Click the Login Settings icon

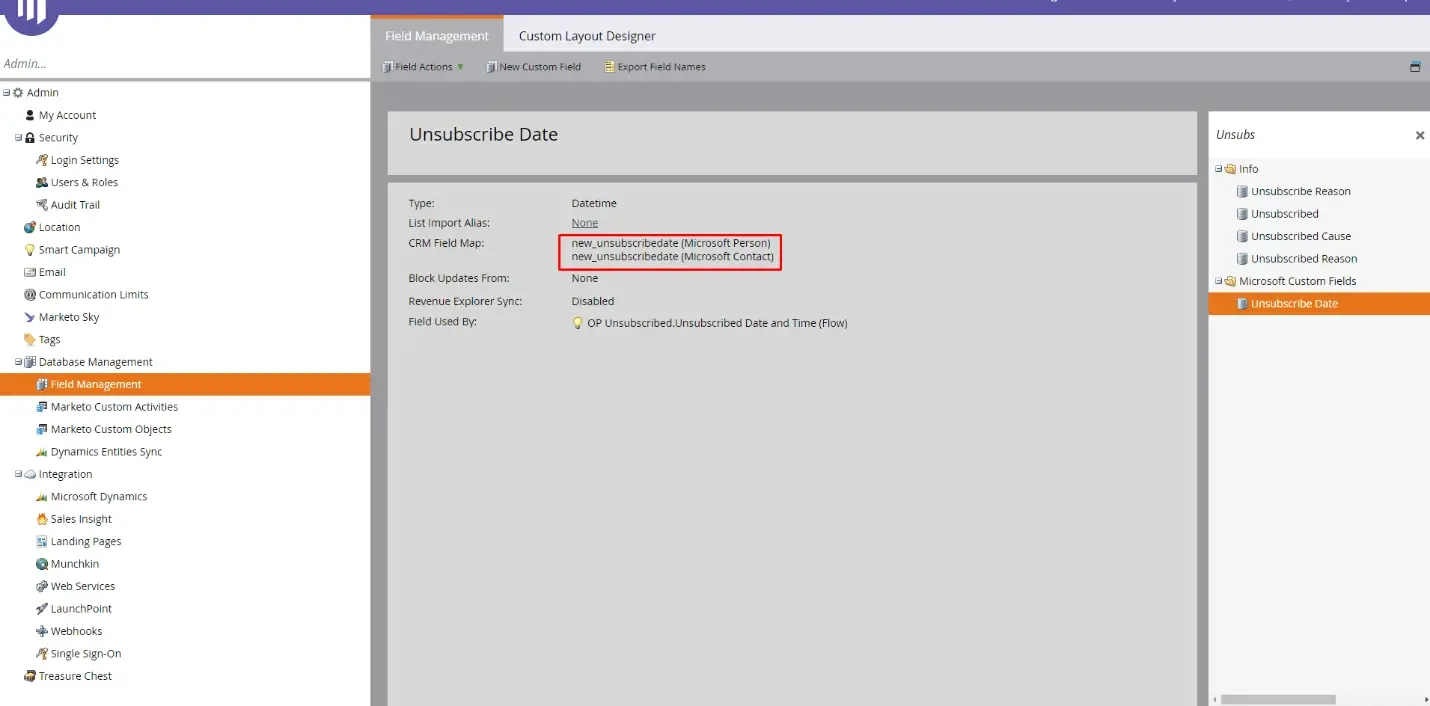coord(42,160)
